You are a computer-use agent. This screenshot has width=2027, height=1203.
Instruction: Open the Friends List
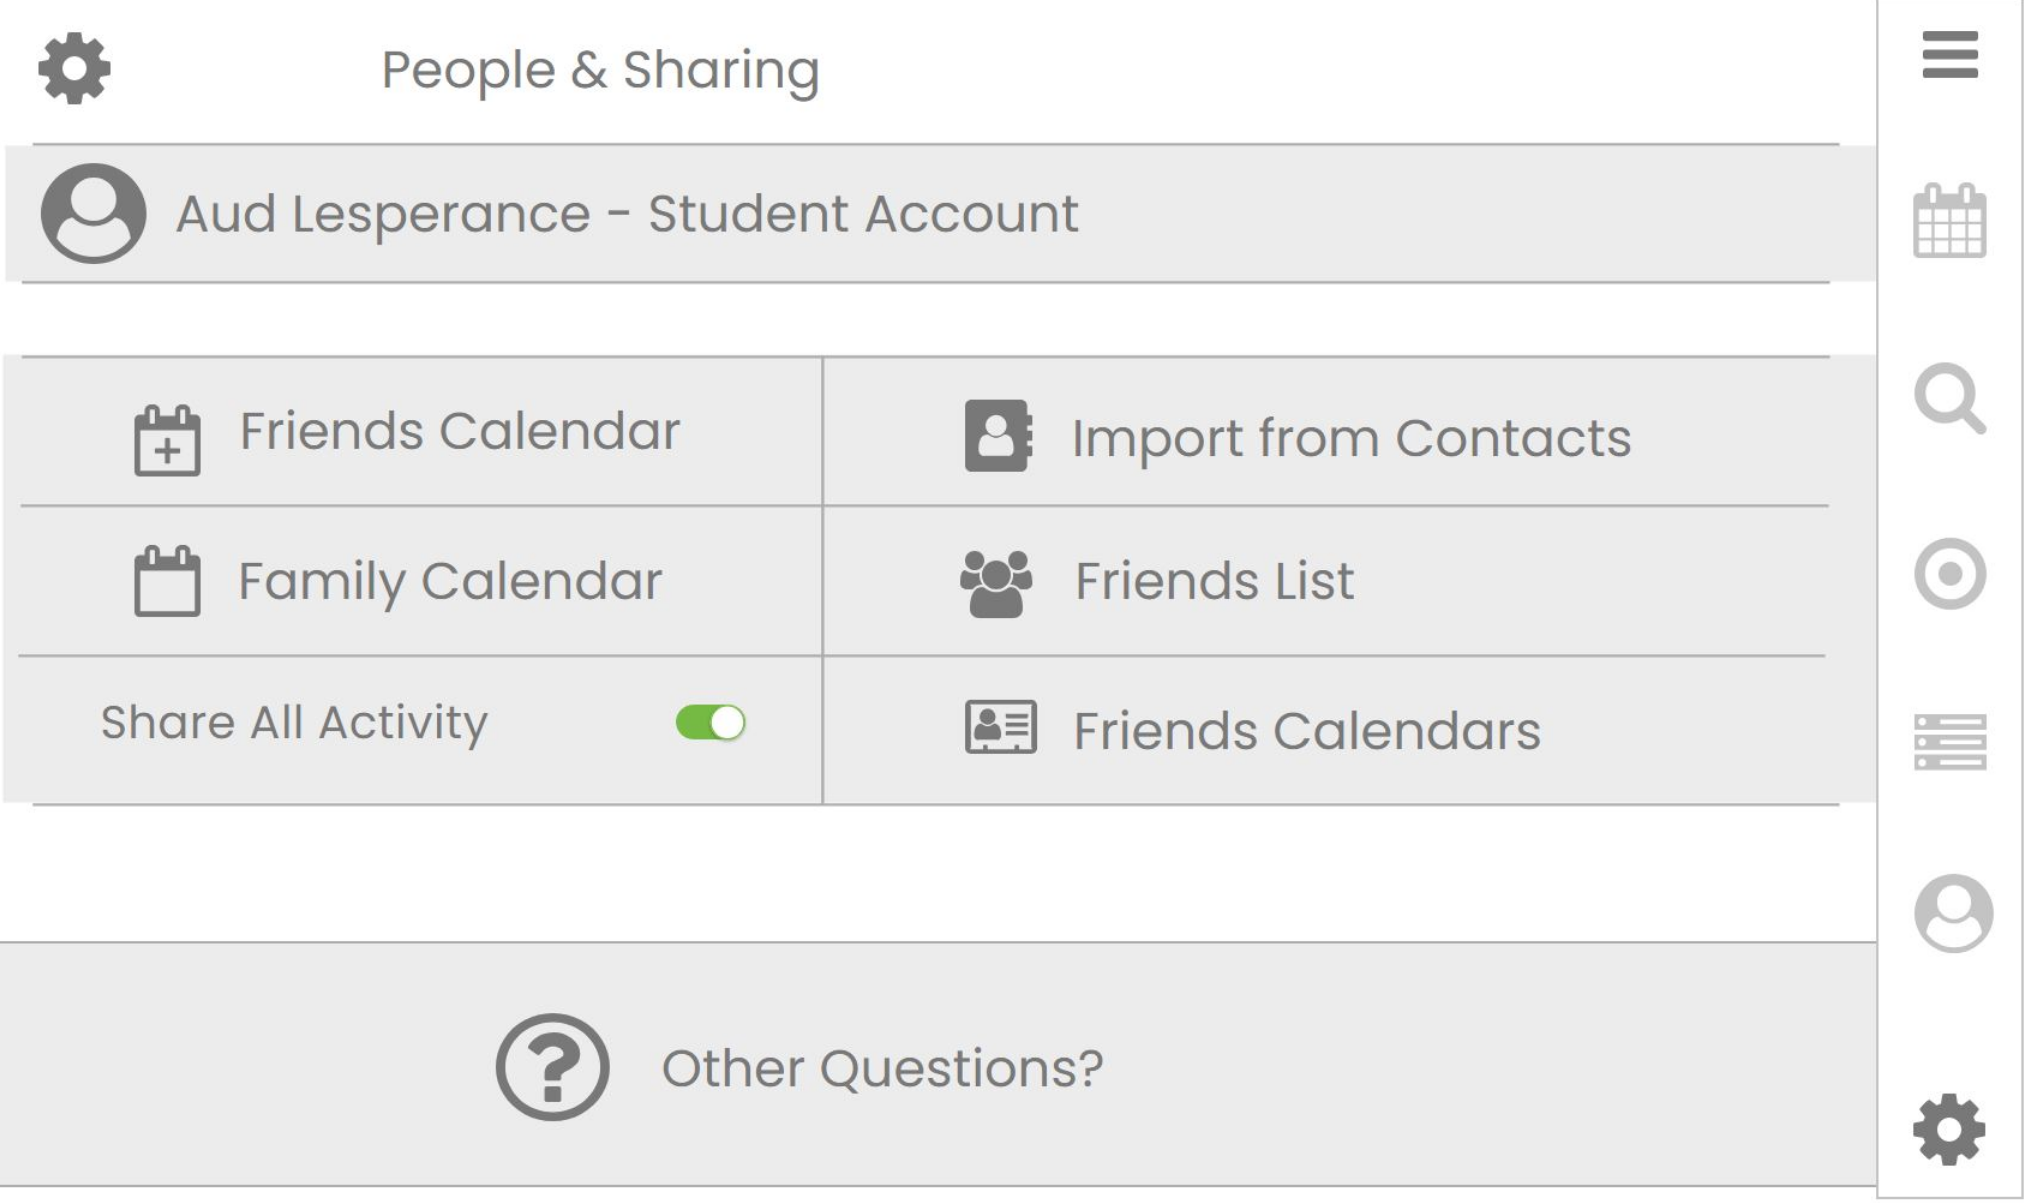[1213, 581]
